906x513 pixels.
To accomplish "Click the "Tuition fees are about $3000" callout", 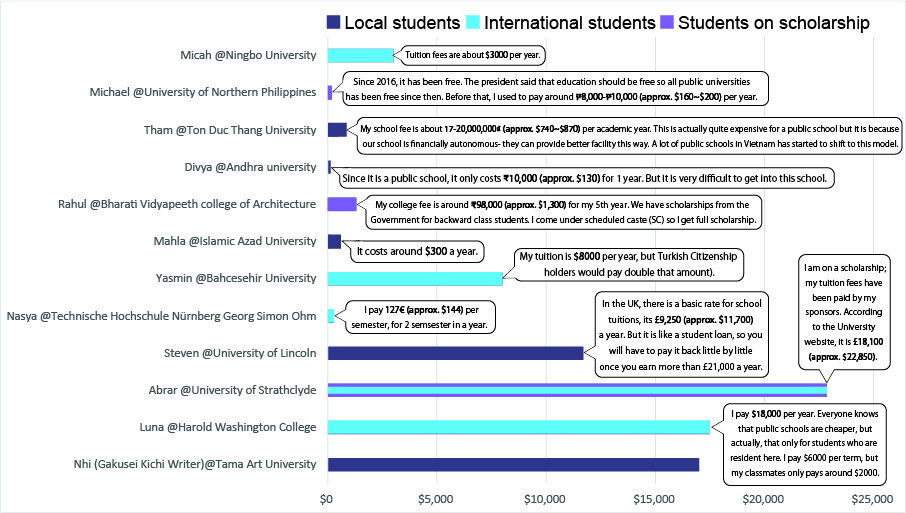I will (x=476, y=56).
